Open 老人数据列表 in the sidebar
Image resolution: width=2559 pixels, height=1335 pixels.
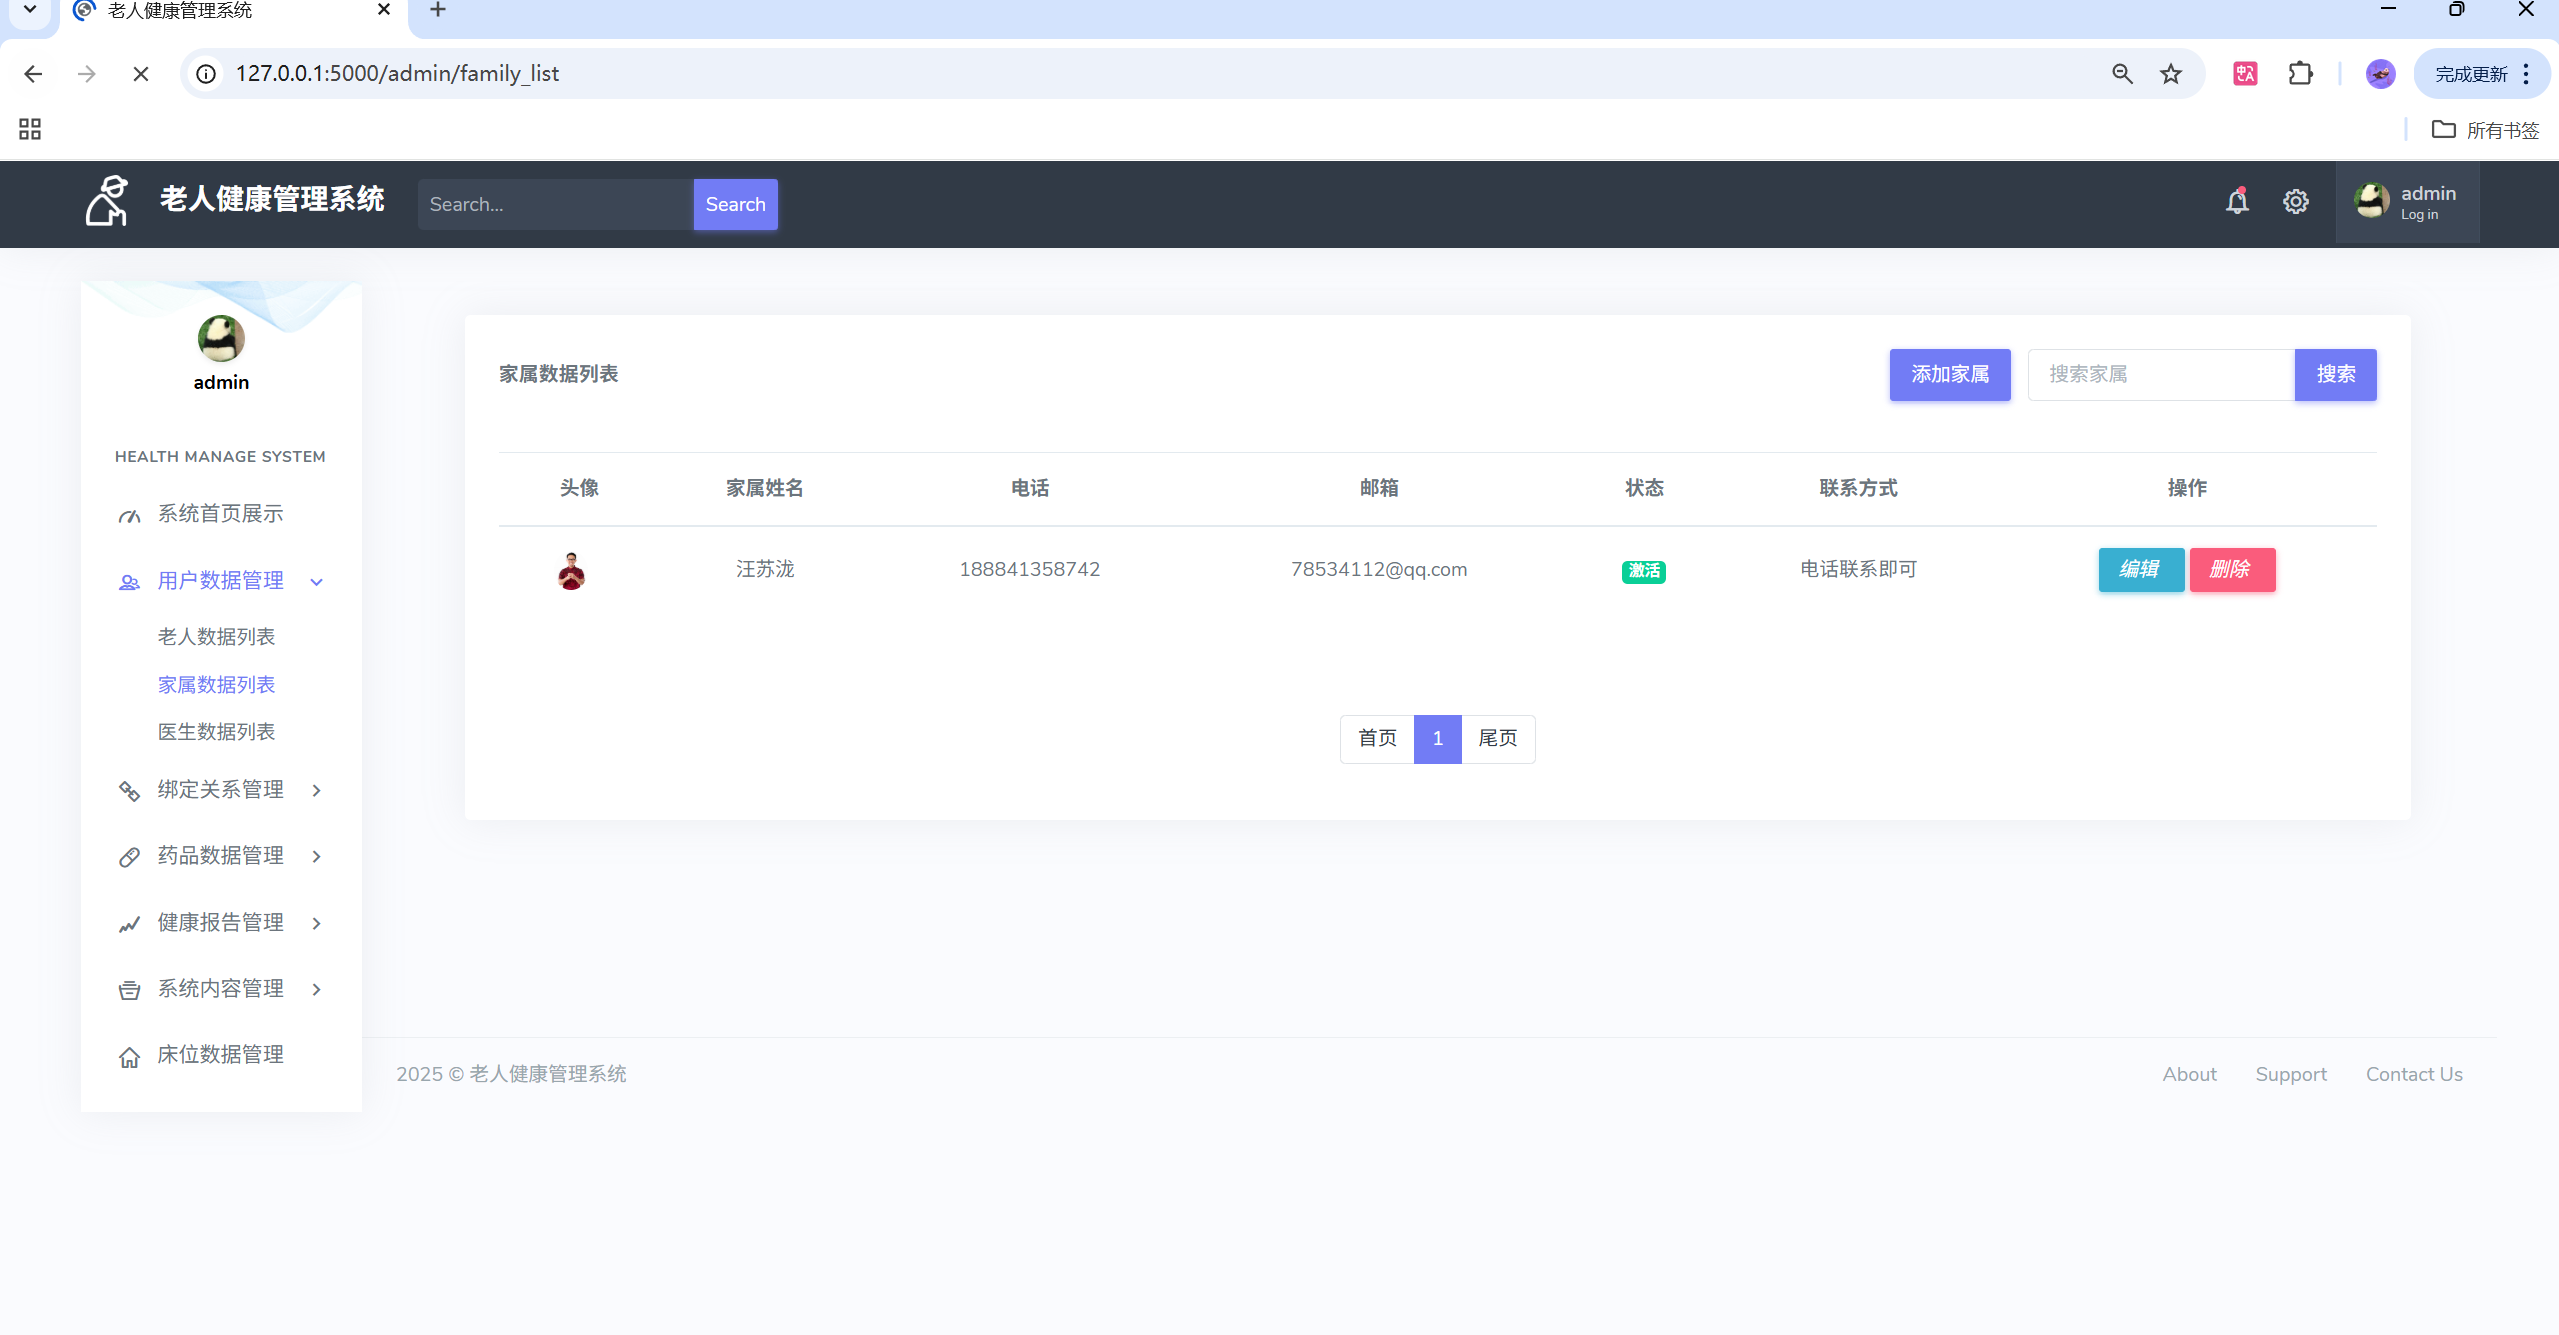(216, 637)
